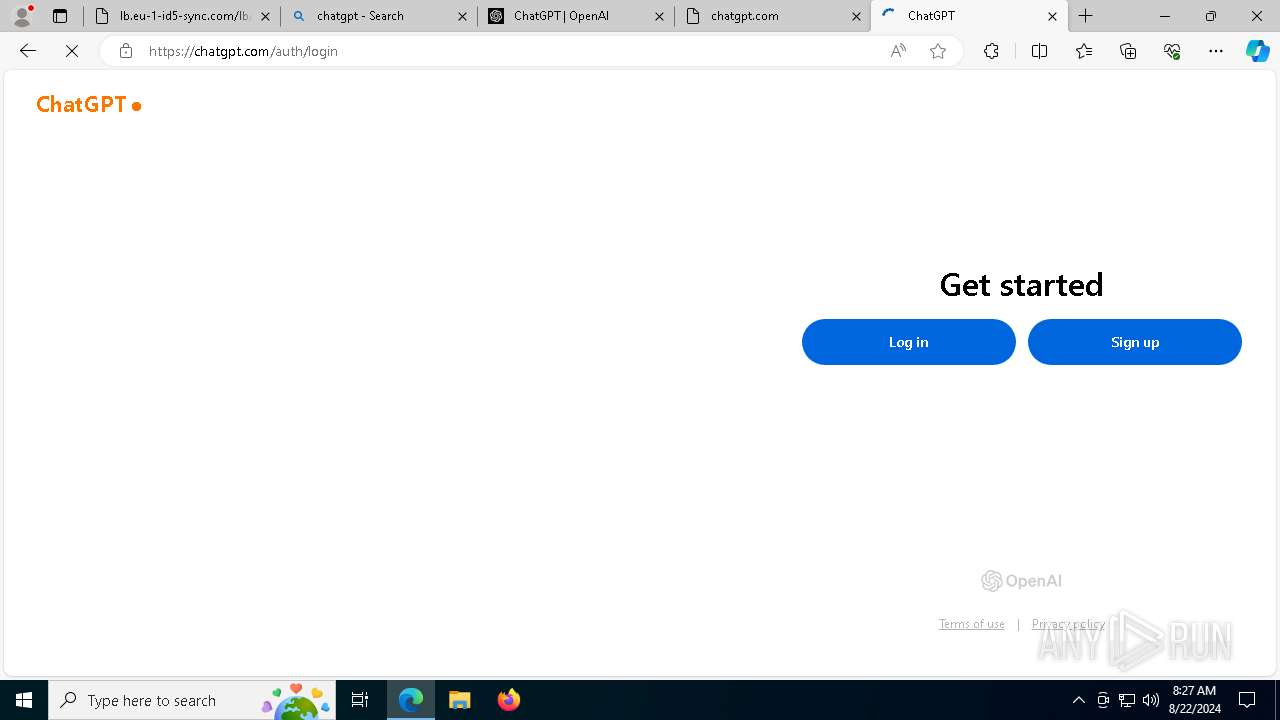Viewport: 1280px width, 720px height.
Task: Switch to ChatGPT | OpenAI tab
Action: point(576,16)
